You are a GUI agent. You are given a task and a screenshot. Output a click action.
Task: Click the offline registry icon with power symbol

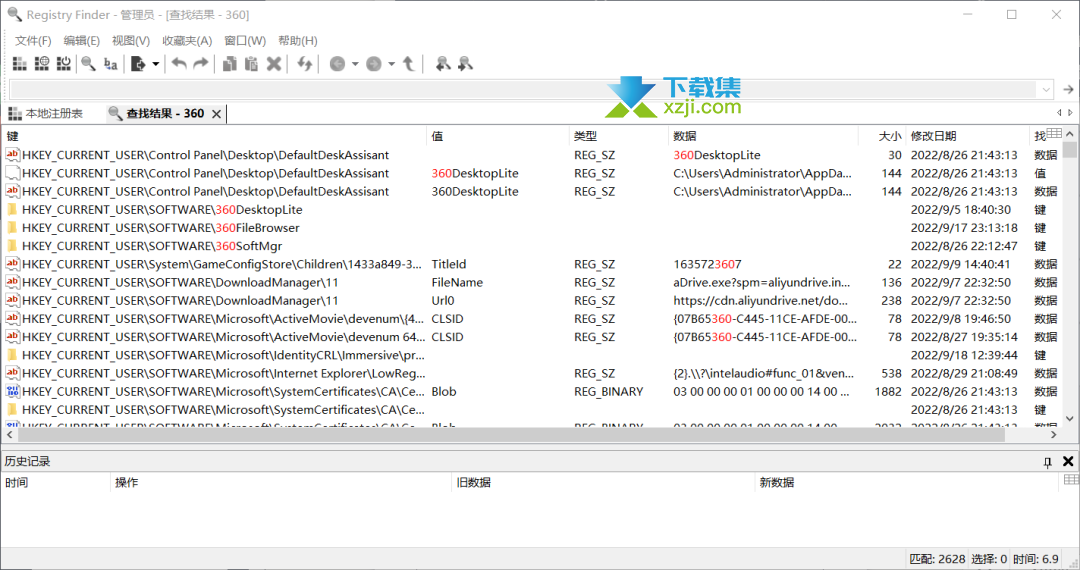[63, 64]
